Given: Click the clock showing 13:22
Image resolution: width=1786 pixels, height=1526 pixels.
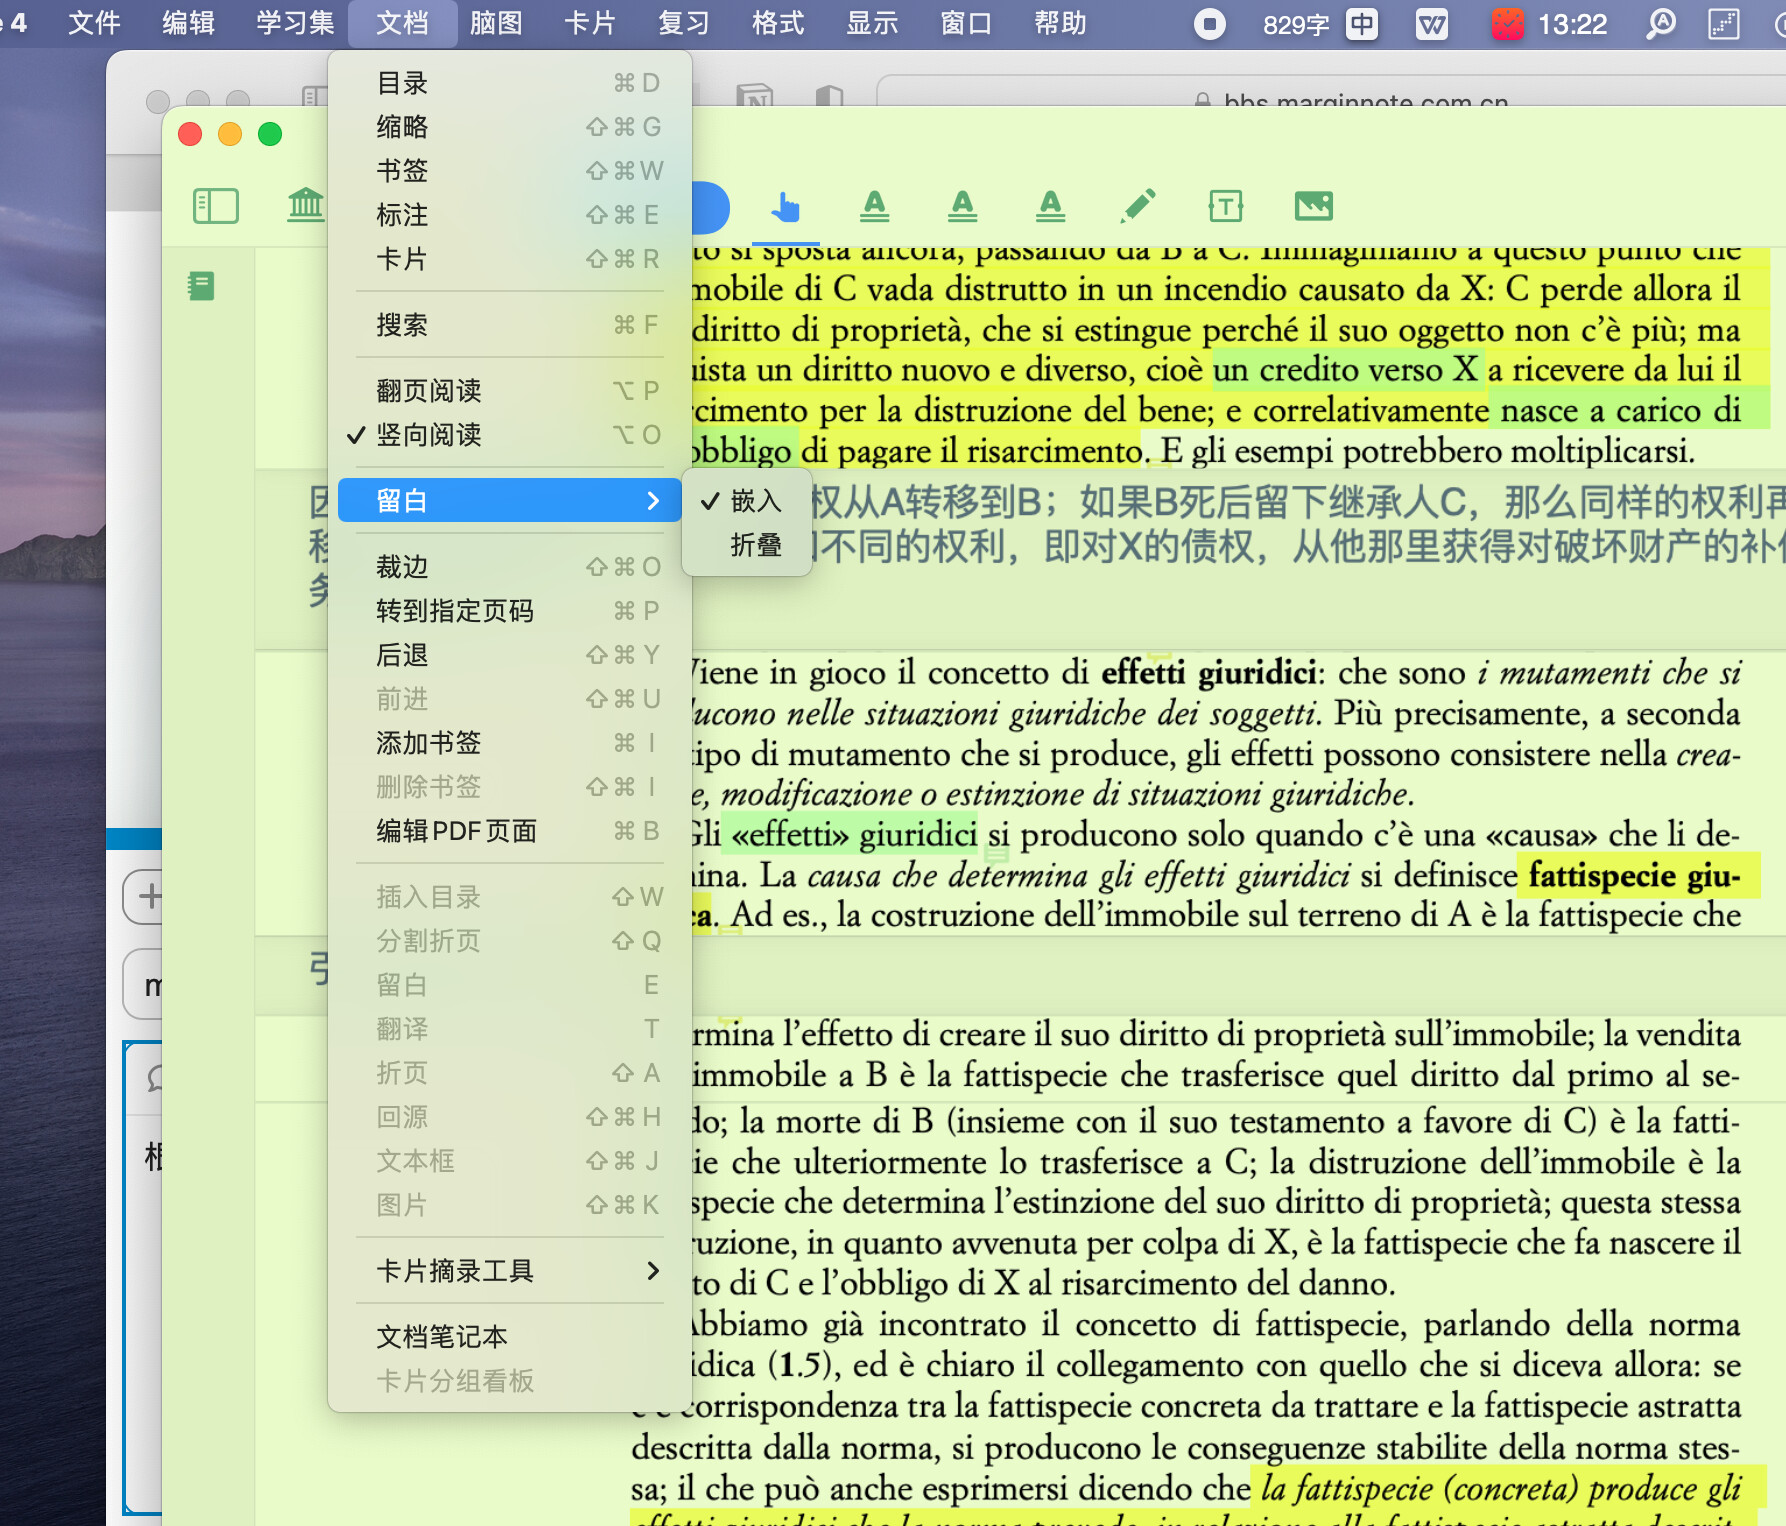Looking at the screenshot, I should (x=1572, y=24).
